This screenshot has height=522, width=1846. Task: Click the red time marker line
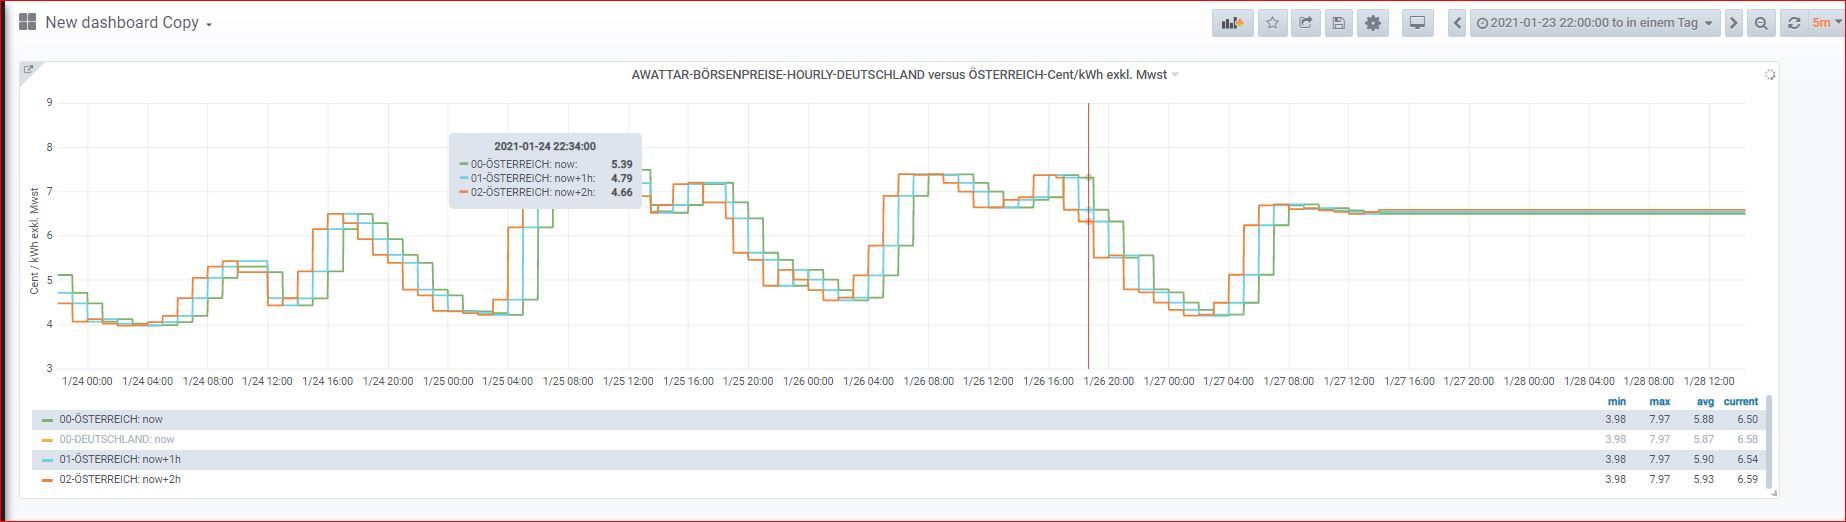point(1088,236)
